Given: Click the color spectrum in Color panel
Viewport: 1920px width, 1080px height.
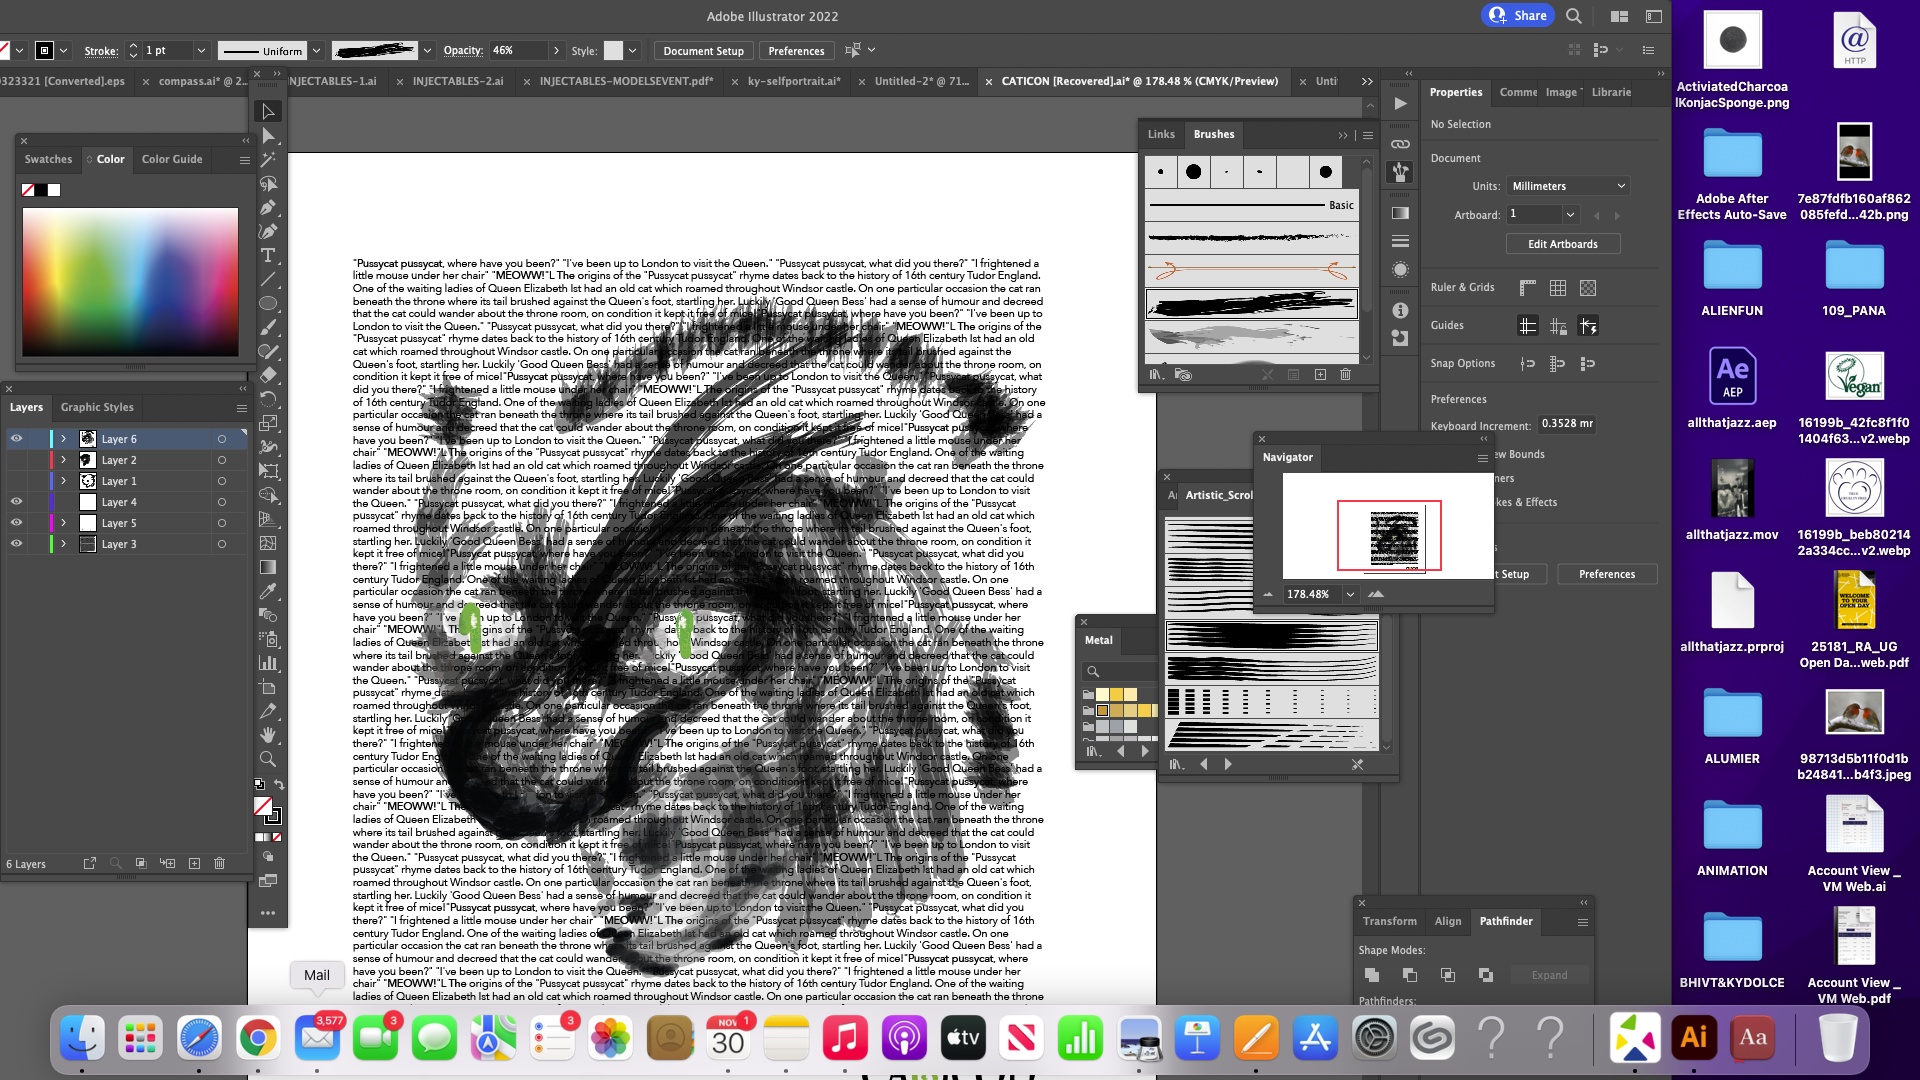Looking at the screenshot, I should [130, 282].
